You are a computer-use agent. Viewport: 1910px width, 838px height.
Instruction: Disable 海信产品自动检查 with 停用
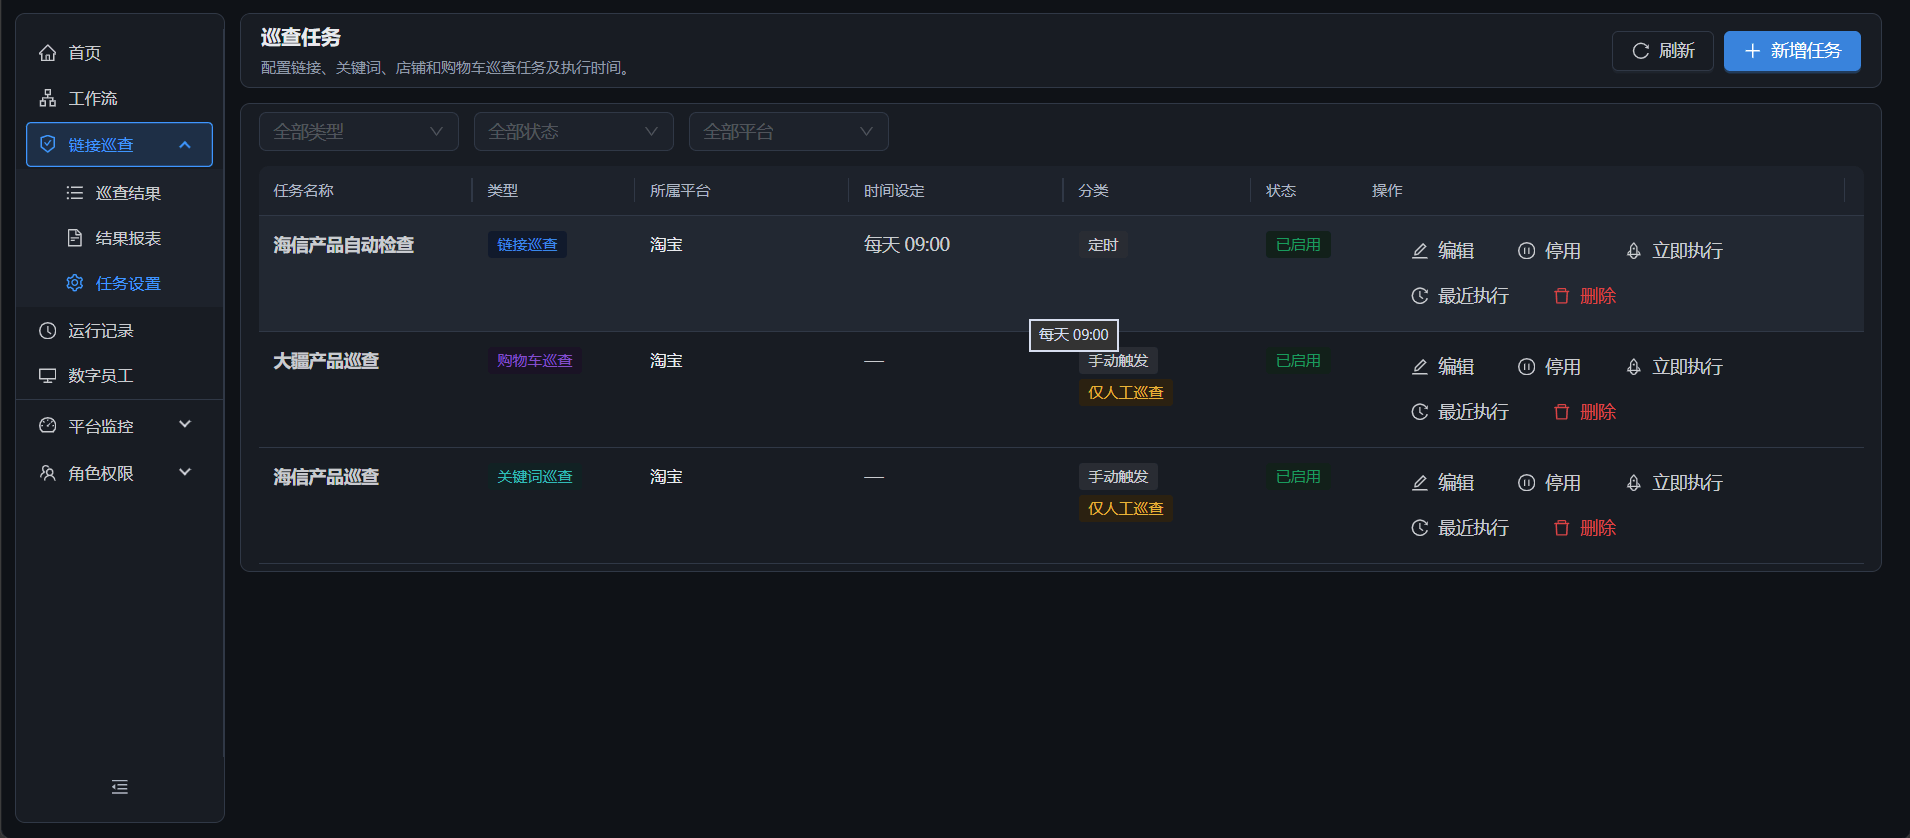1549,251
